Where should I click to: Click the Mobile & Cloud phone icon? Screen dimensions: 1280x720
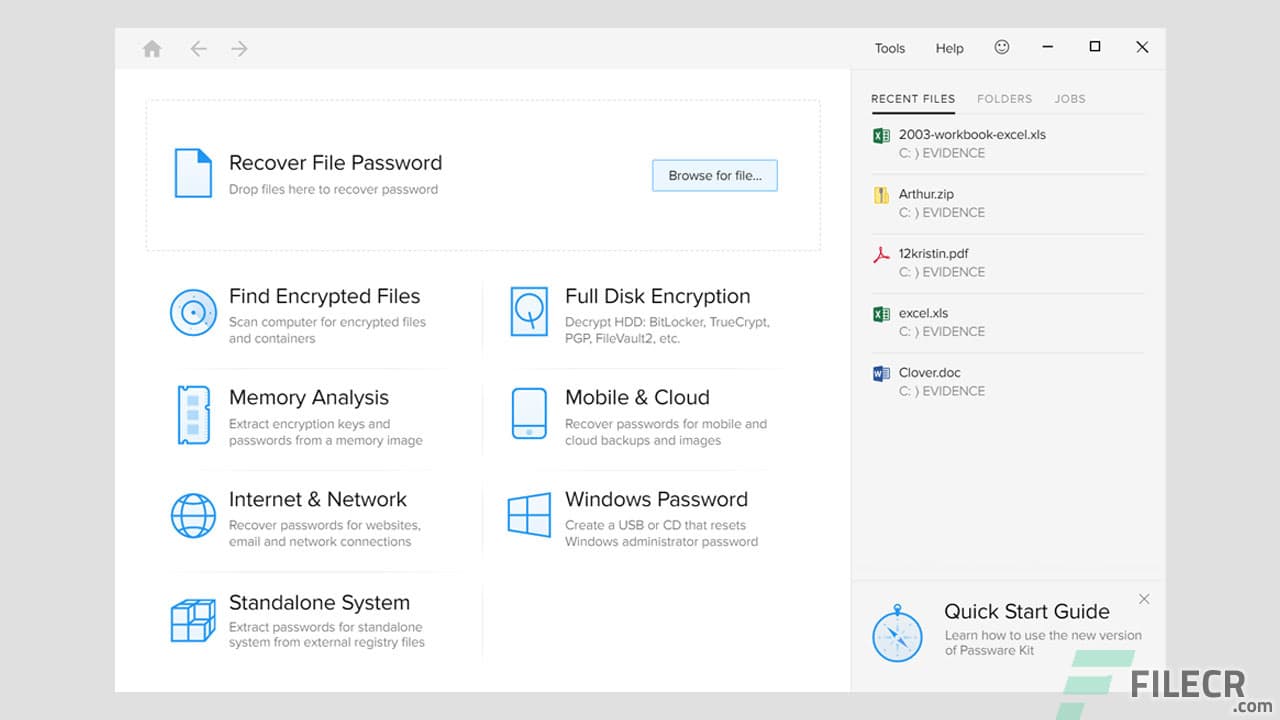pyautogui.click(x=529, y=415)
